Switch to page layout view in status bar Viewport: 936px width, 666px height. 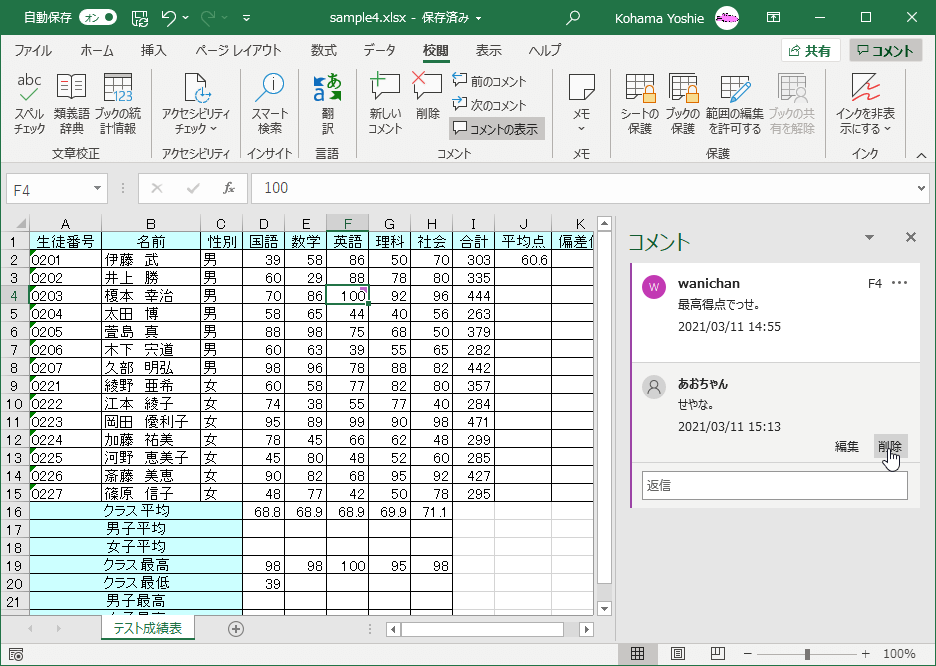[678, 654]
